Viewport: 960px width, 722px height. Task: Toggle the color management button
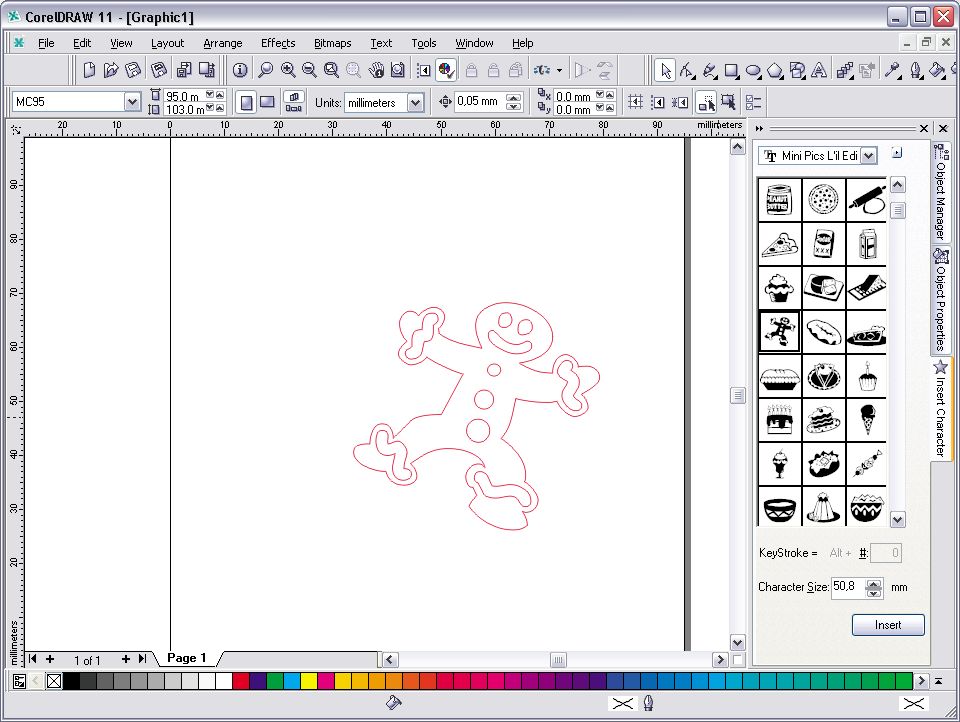[x=446, y=70]
